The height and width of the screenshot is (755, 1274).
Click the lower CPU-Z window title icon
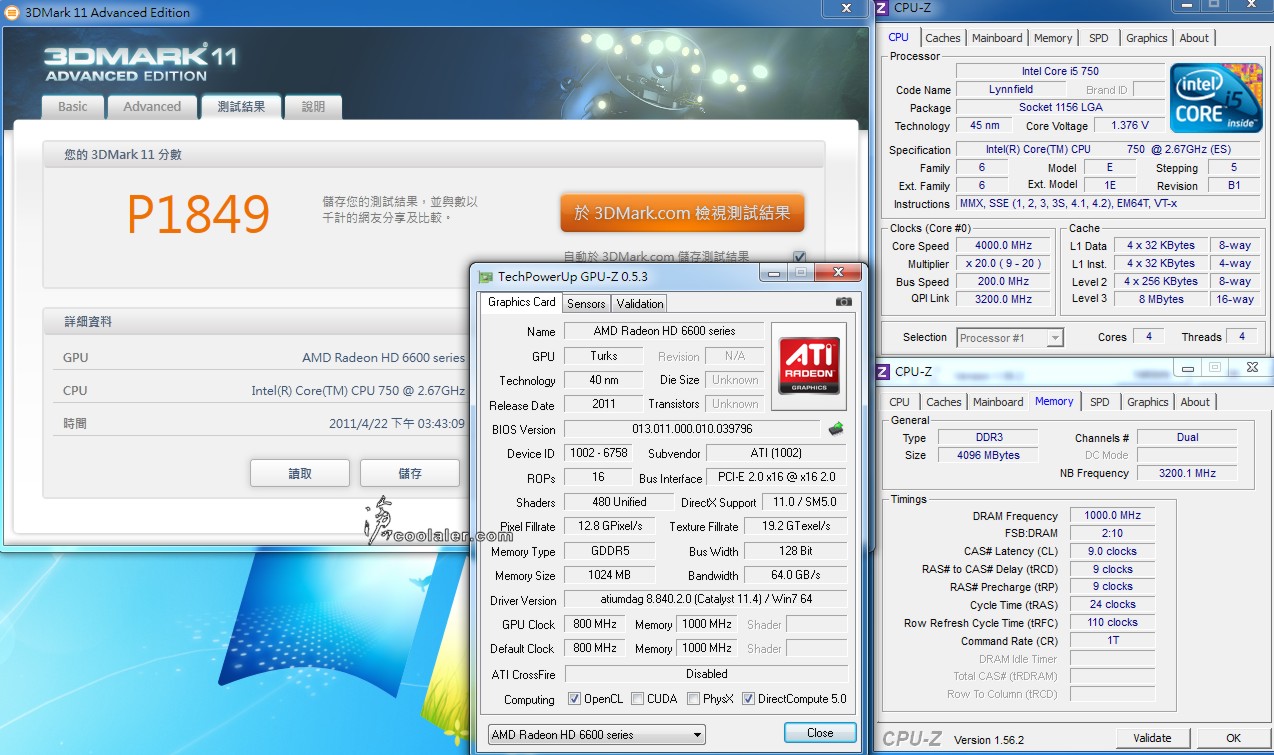[x=882, y=371]
